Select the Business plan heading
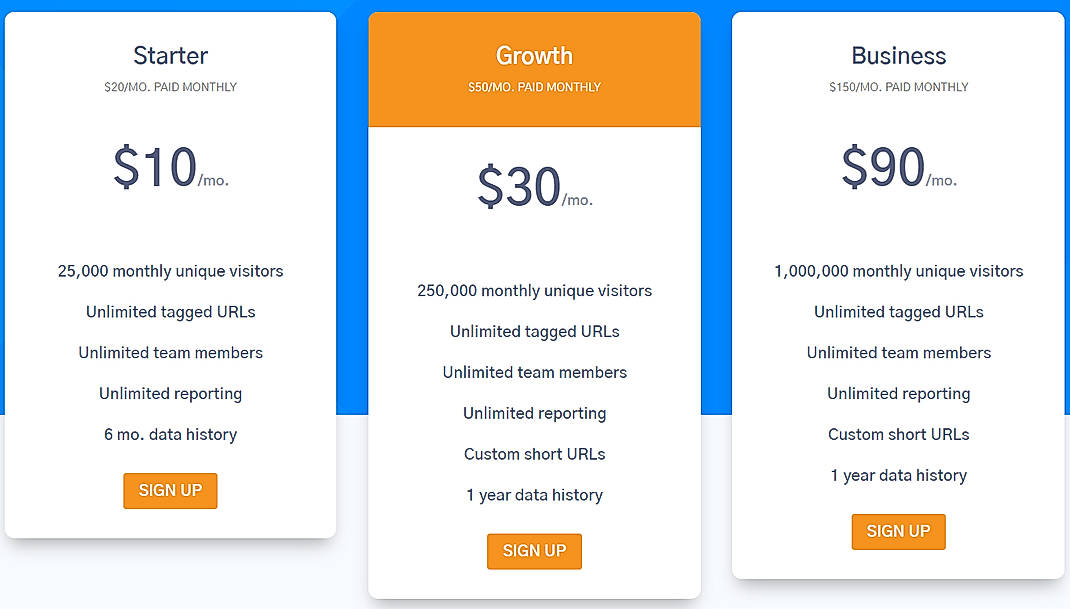Viewport: 1070px width, 609px height. [x=898, y=56]
